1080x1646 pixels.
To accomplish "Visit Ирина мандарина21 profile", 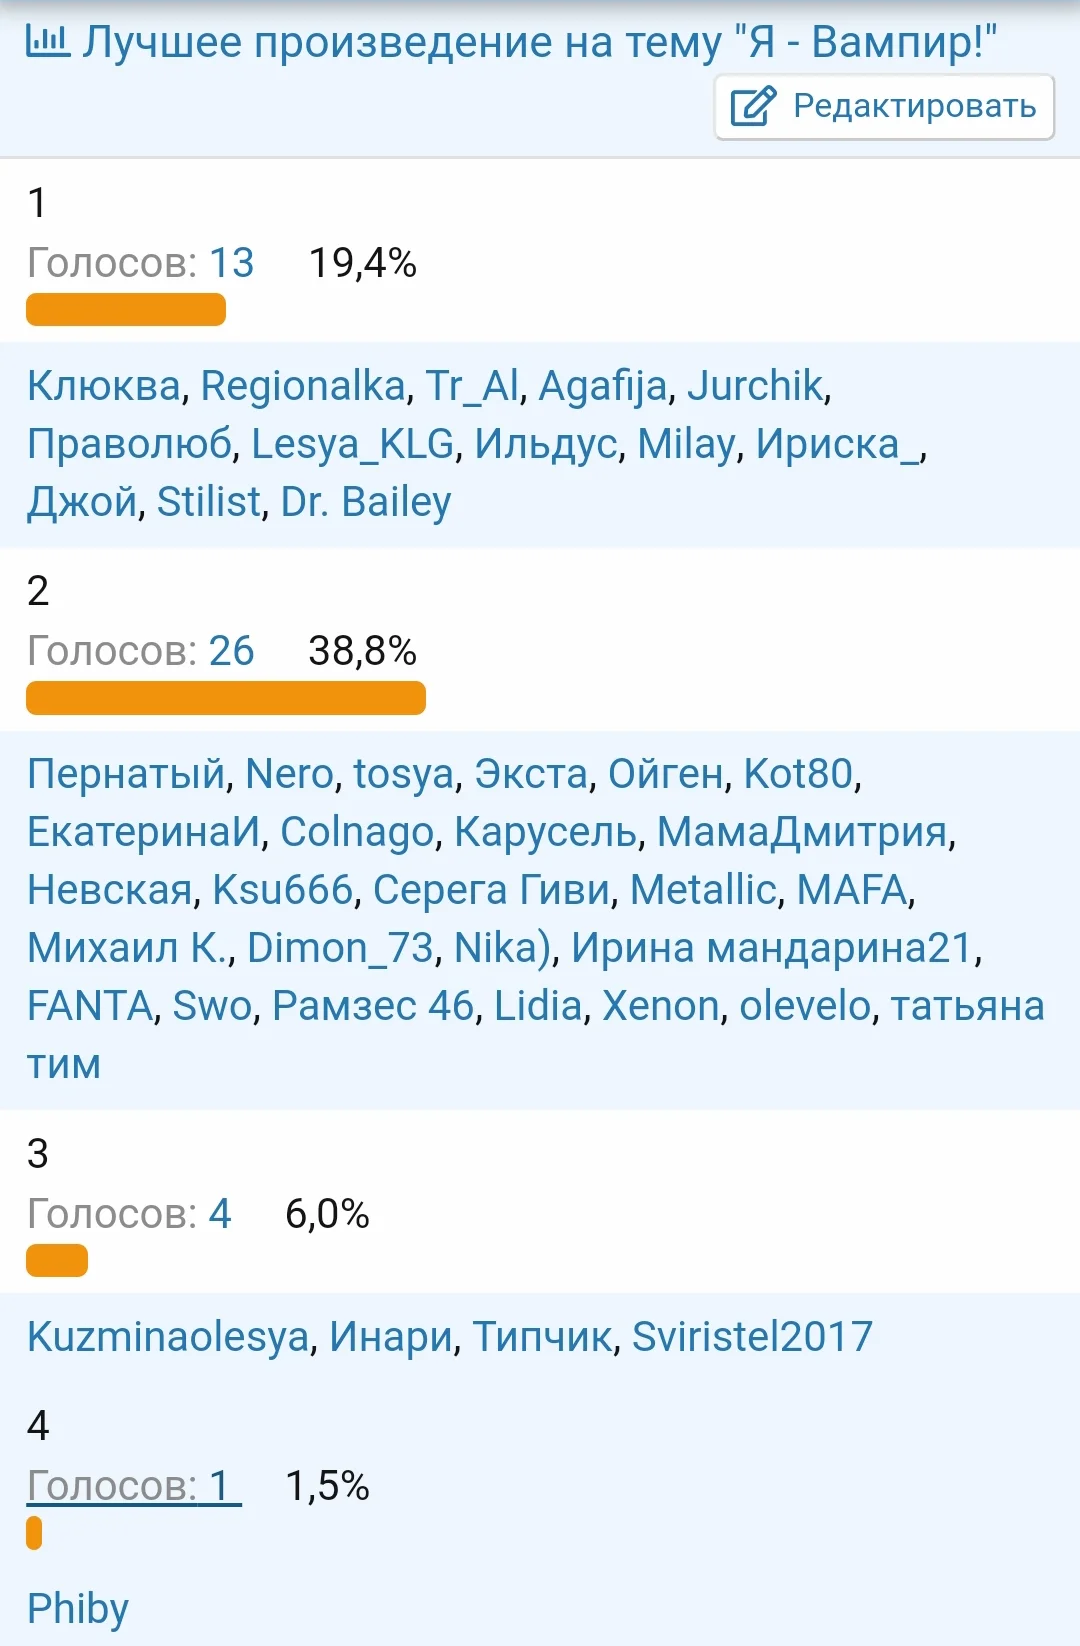I will pos(772,948).
